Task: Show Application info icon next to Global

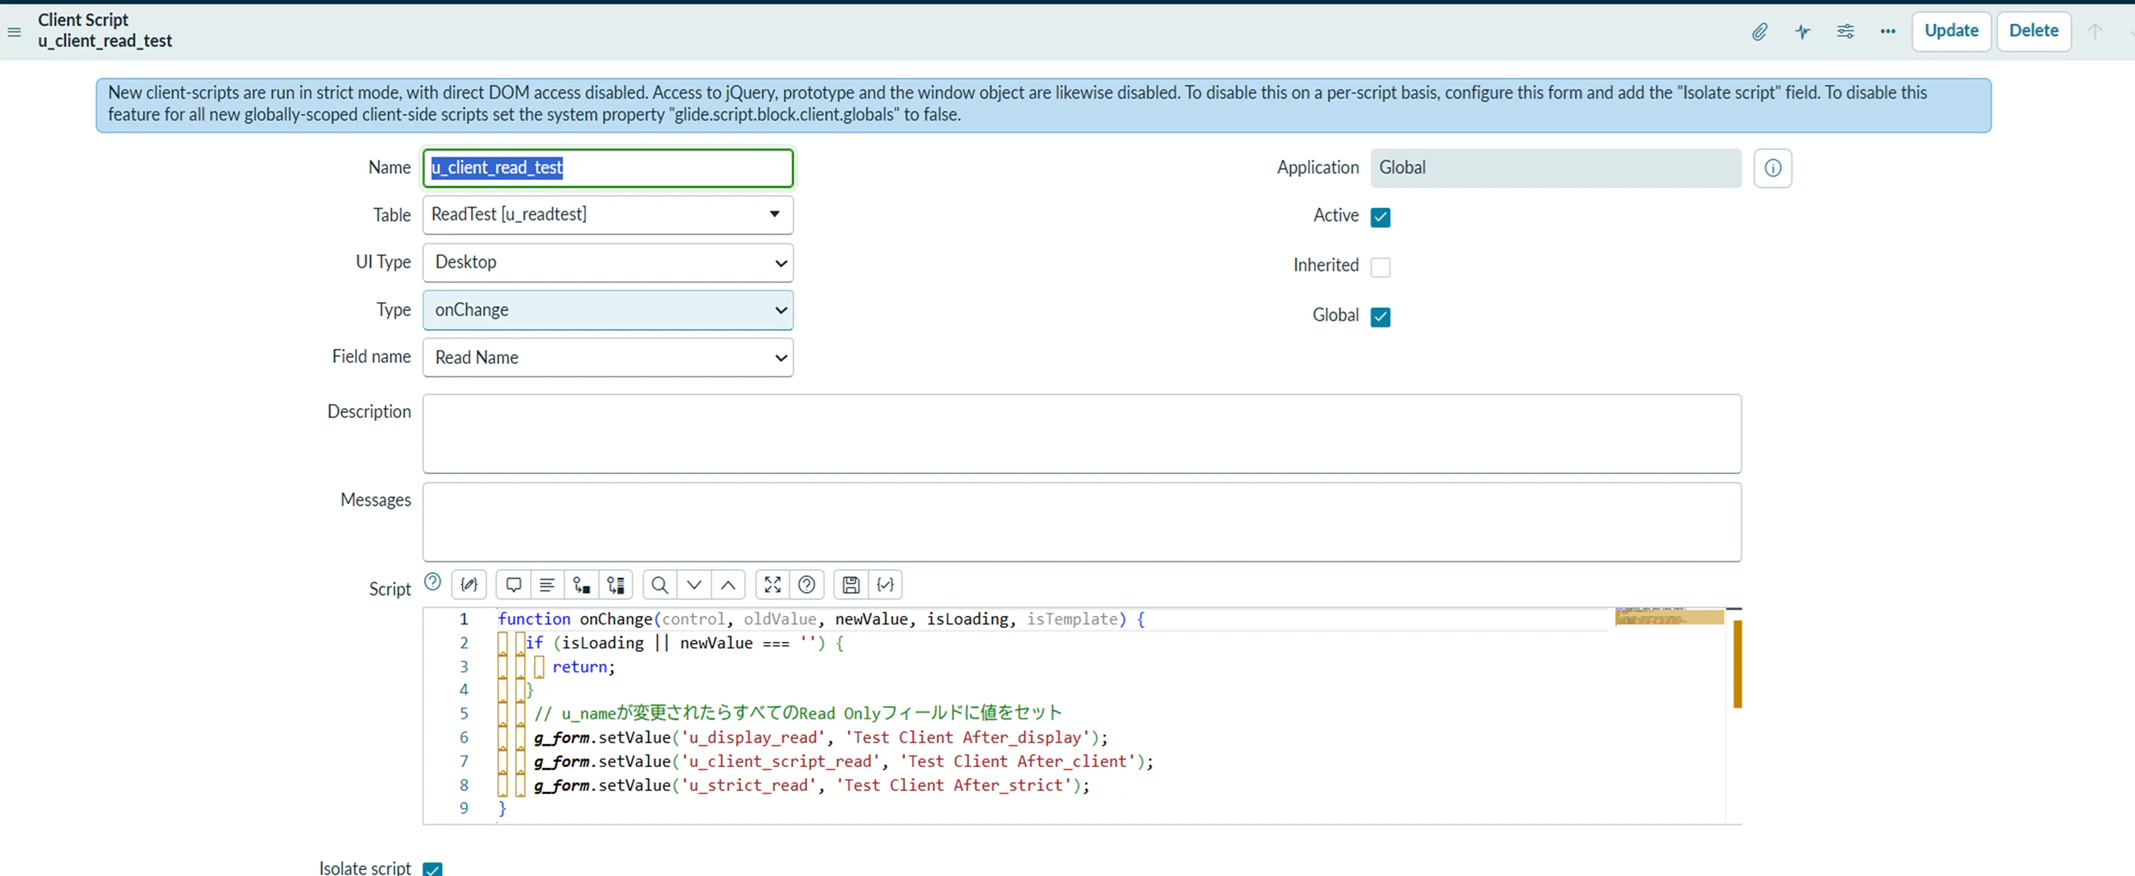Action: [x=1772, y=168]
